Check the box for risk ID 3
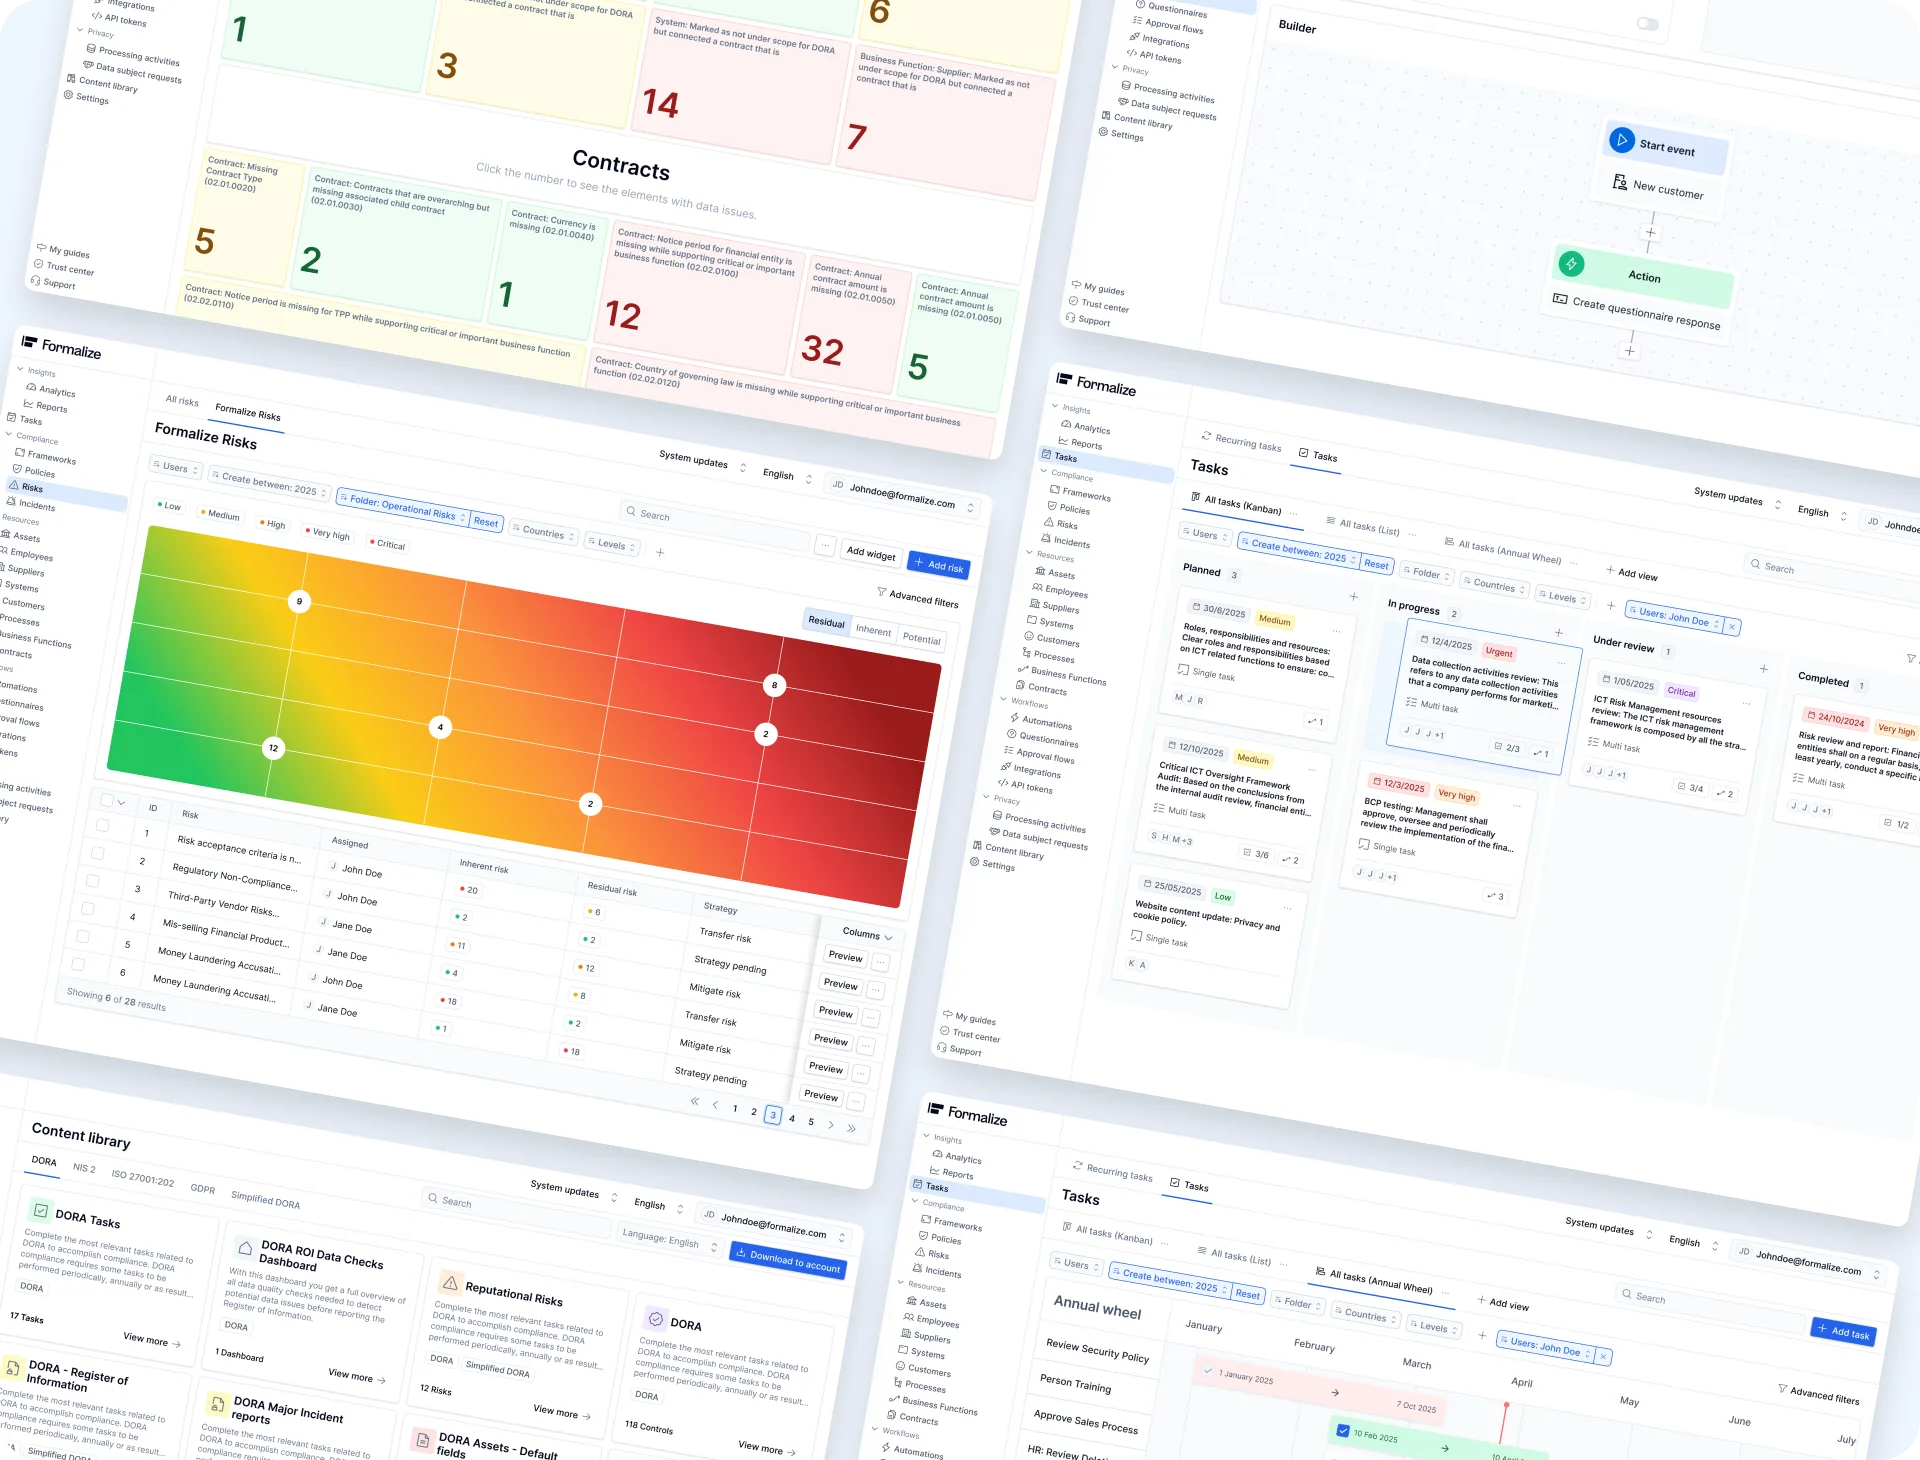 click(x=92, y=881)
